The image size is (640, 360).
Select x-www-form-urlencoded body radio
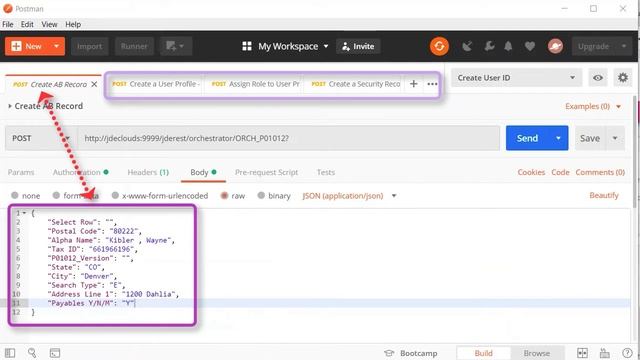[x=115, y=196]
